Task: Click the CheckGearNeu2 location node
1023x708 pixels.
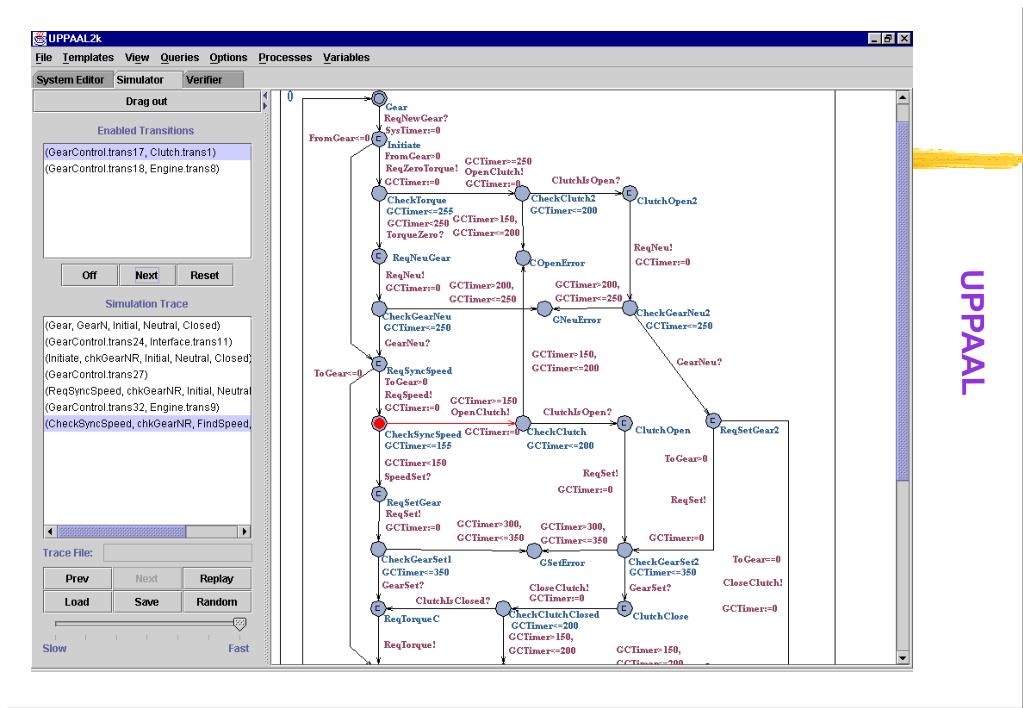Action: (x=630, y=308)
